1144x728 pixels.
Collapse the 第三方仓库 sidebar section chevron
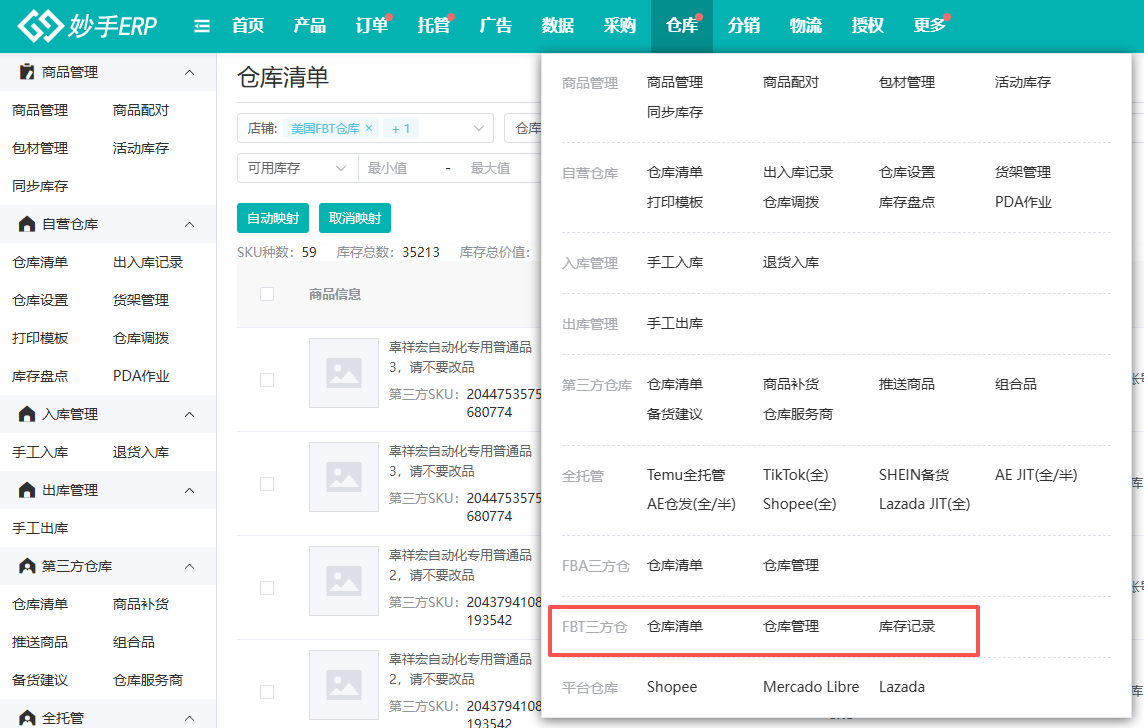point(190,566)
